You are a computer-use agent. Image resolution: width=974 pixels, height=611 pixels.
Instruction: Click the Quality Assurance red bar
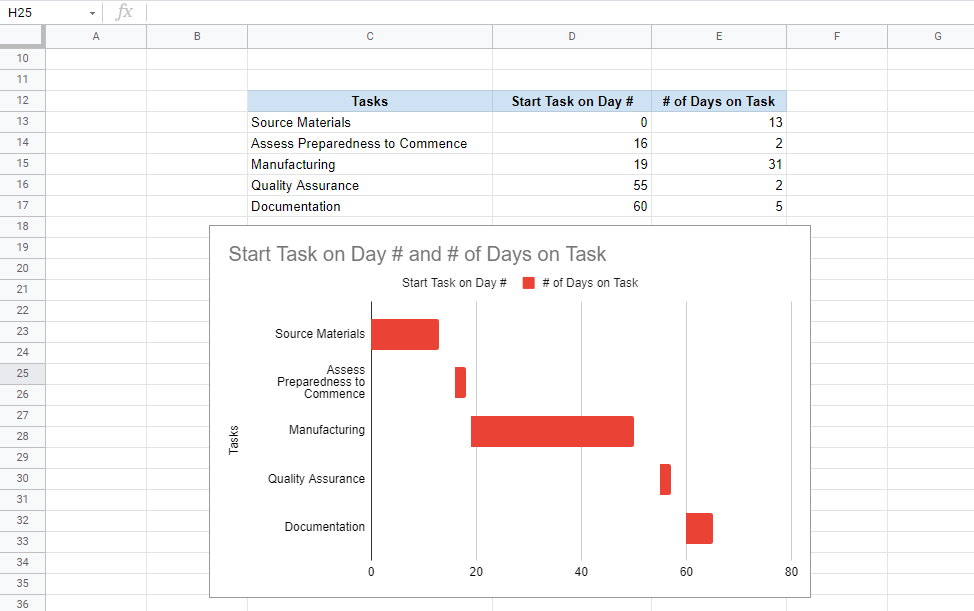click(665, 479)
